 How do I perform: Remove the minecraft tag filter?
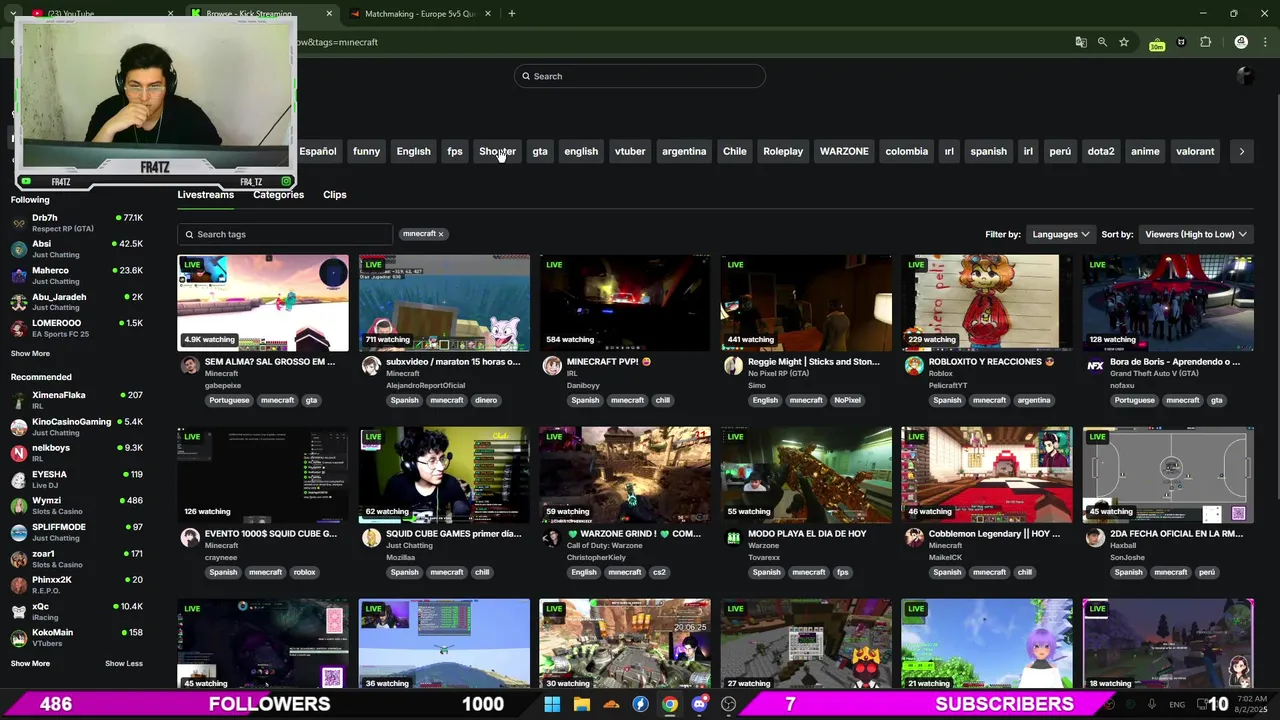tap(441, 234)
